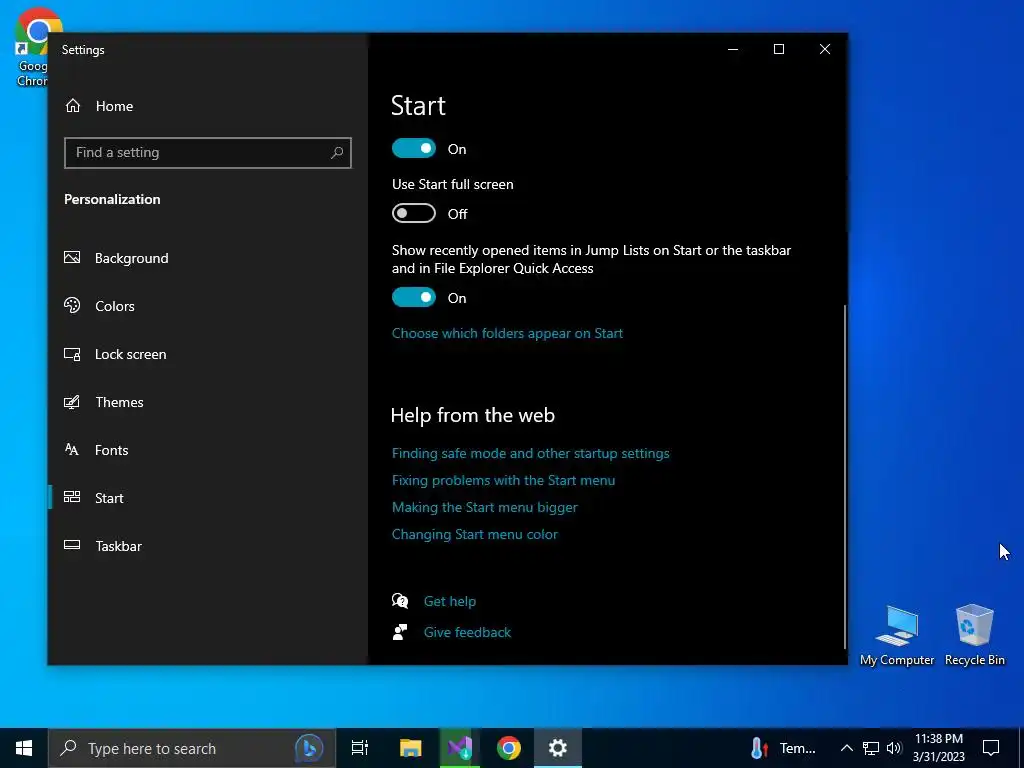Select the My Computer desktop icon
Image resolution: width=1024 pixels, height=768 pixels.
tap(897, 635)
